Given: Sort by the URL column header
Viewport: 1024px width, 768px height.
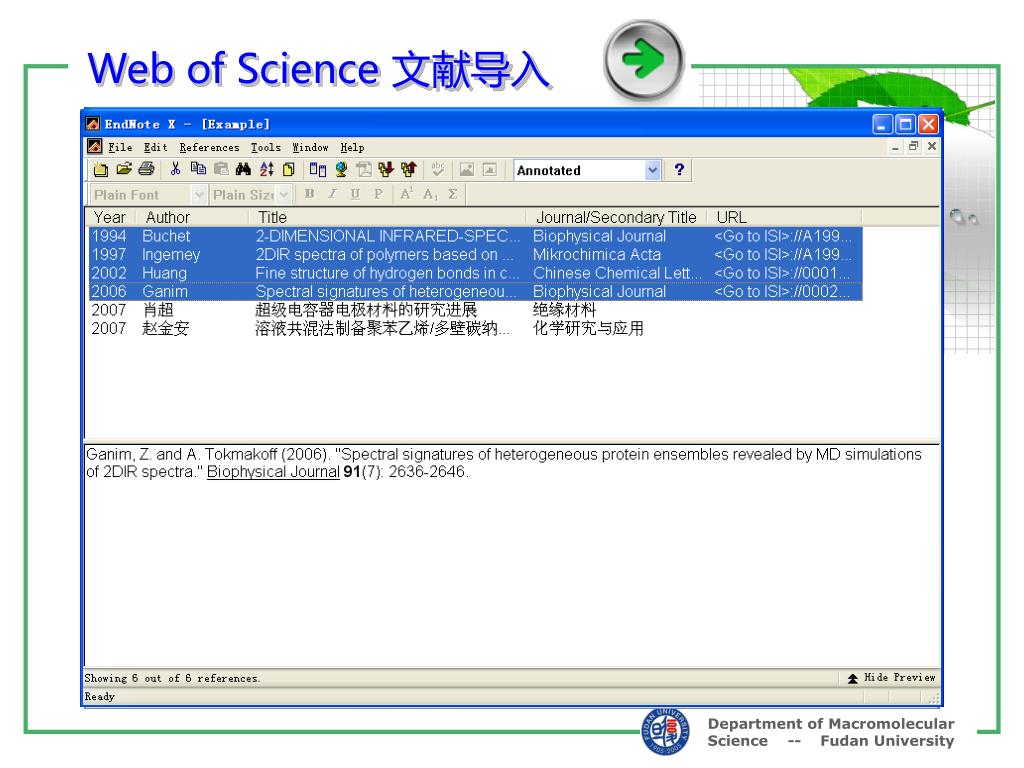Looking at the screenshot, I should pyautogui.click(x=784, y=217).
